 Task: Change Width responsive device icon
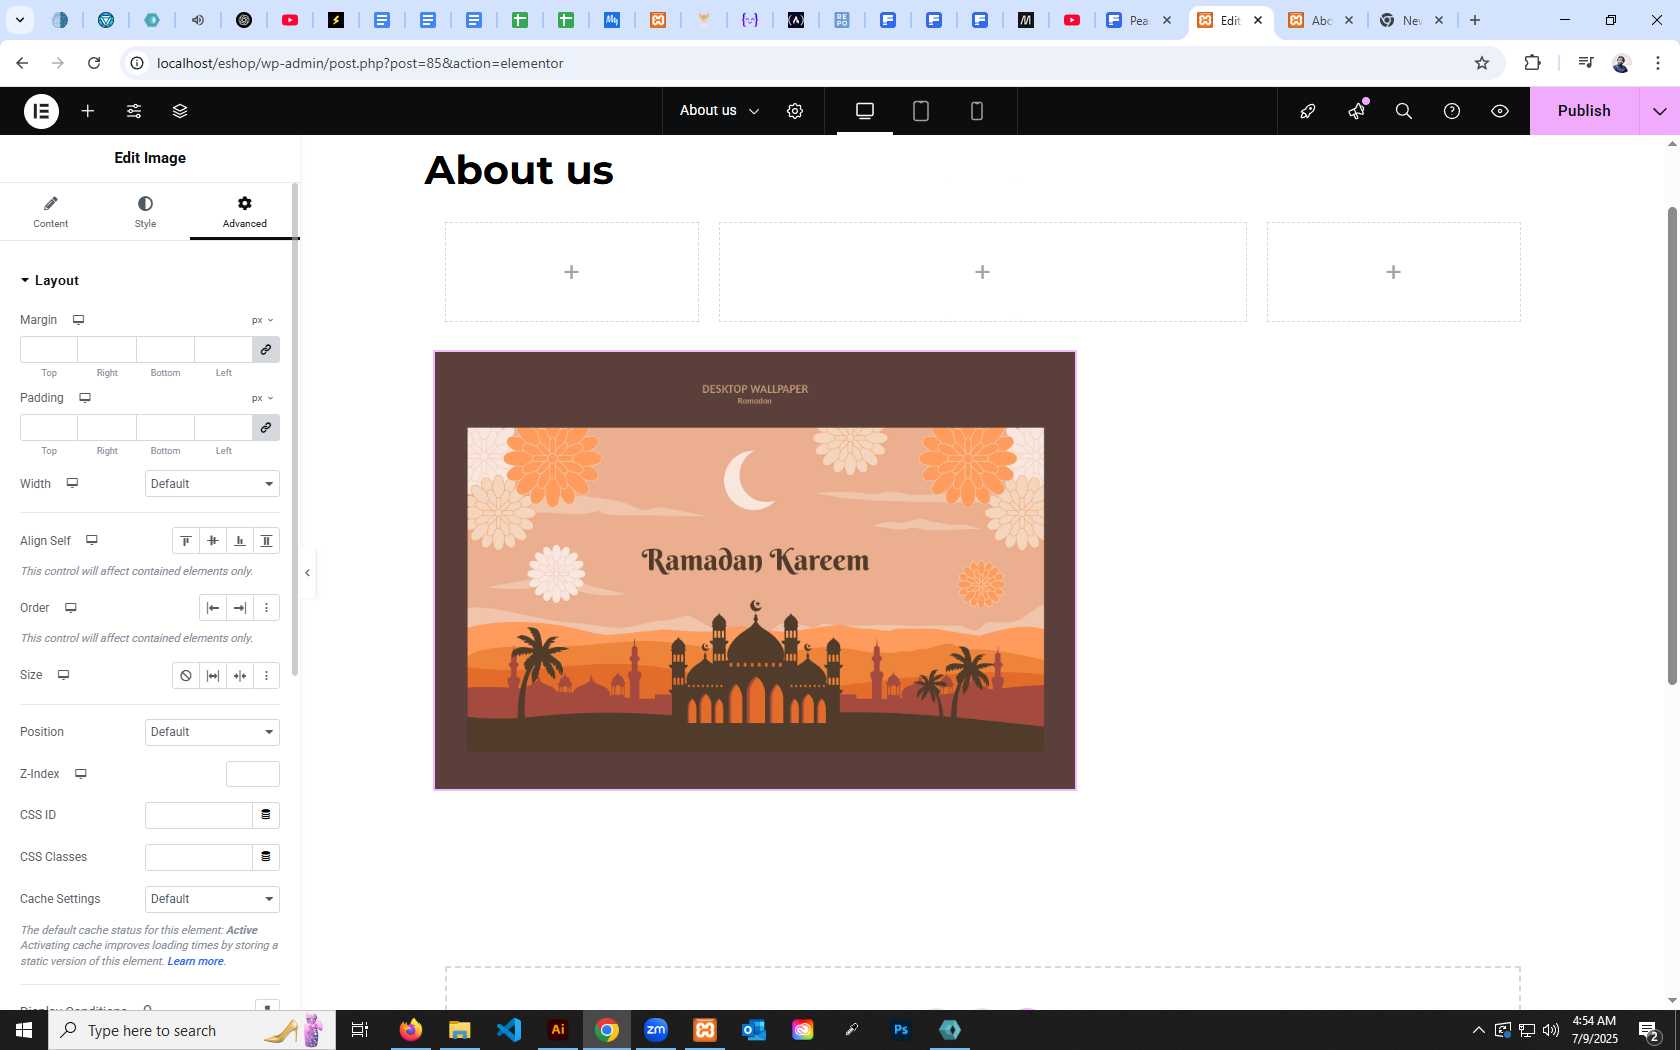coord(72,483)
